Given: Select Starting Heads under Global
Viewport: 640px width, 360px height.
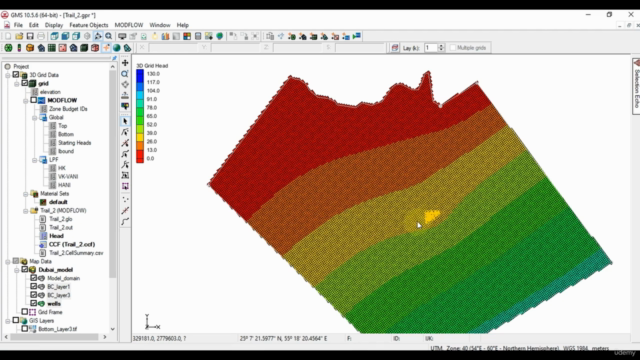Looking at the screenshot, I should point(74,143).
